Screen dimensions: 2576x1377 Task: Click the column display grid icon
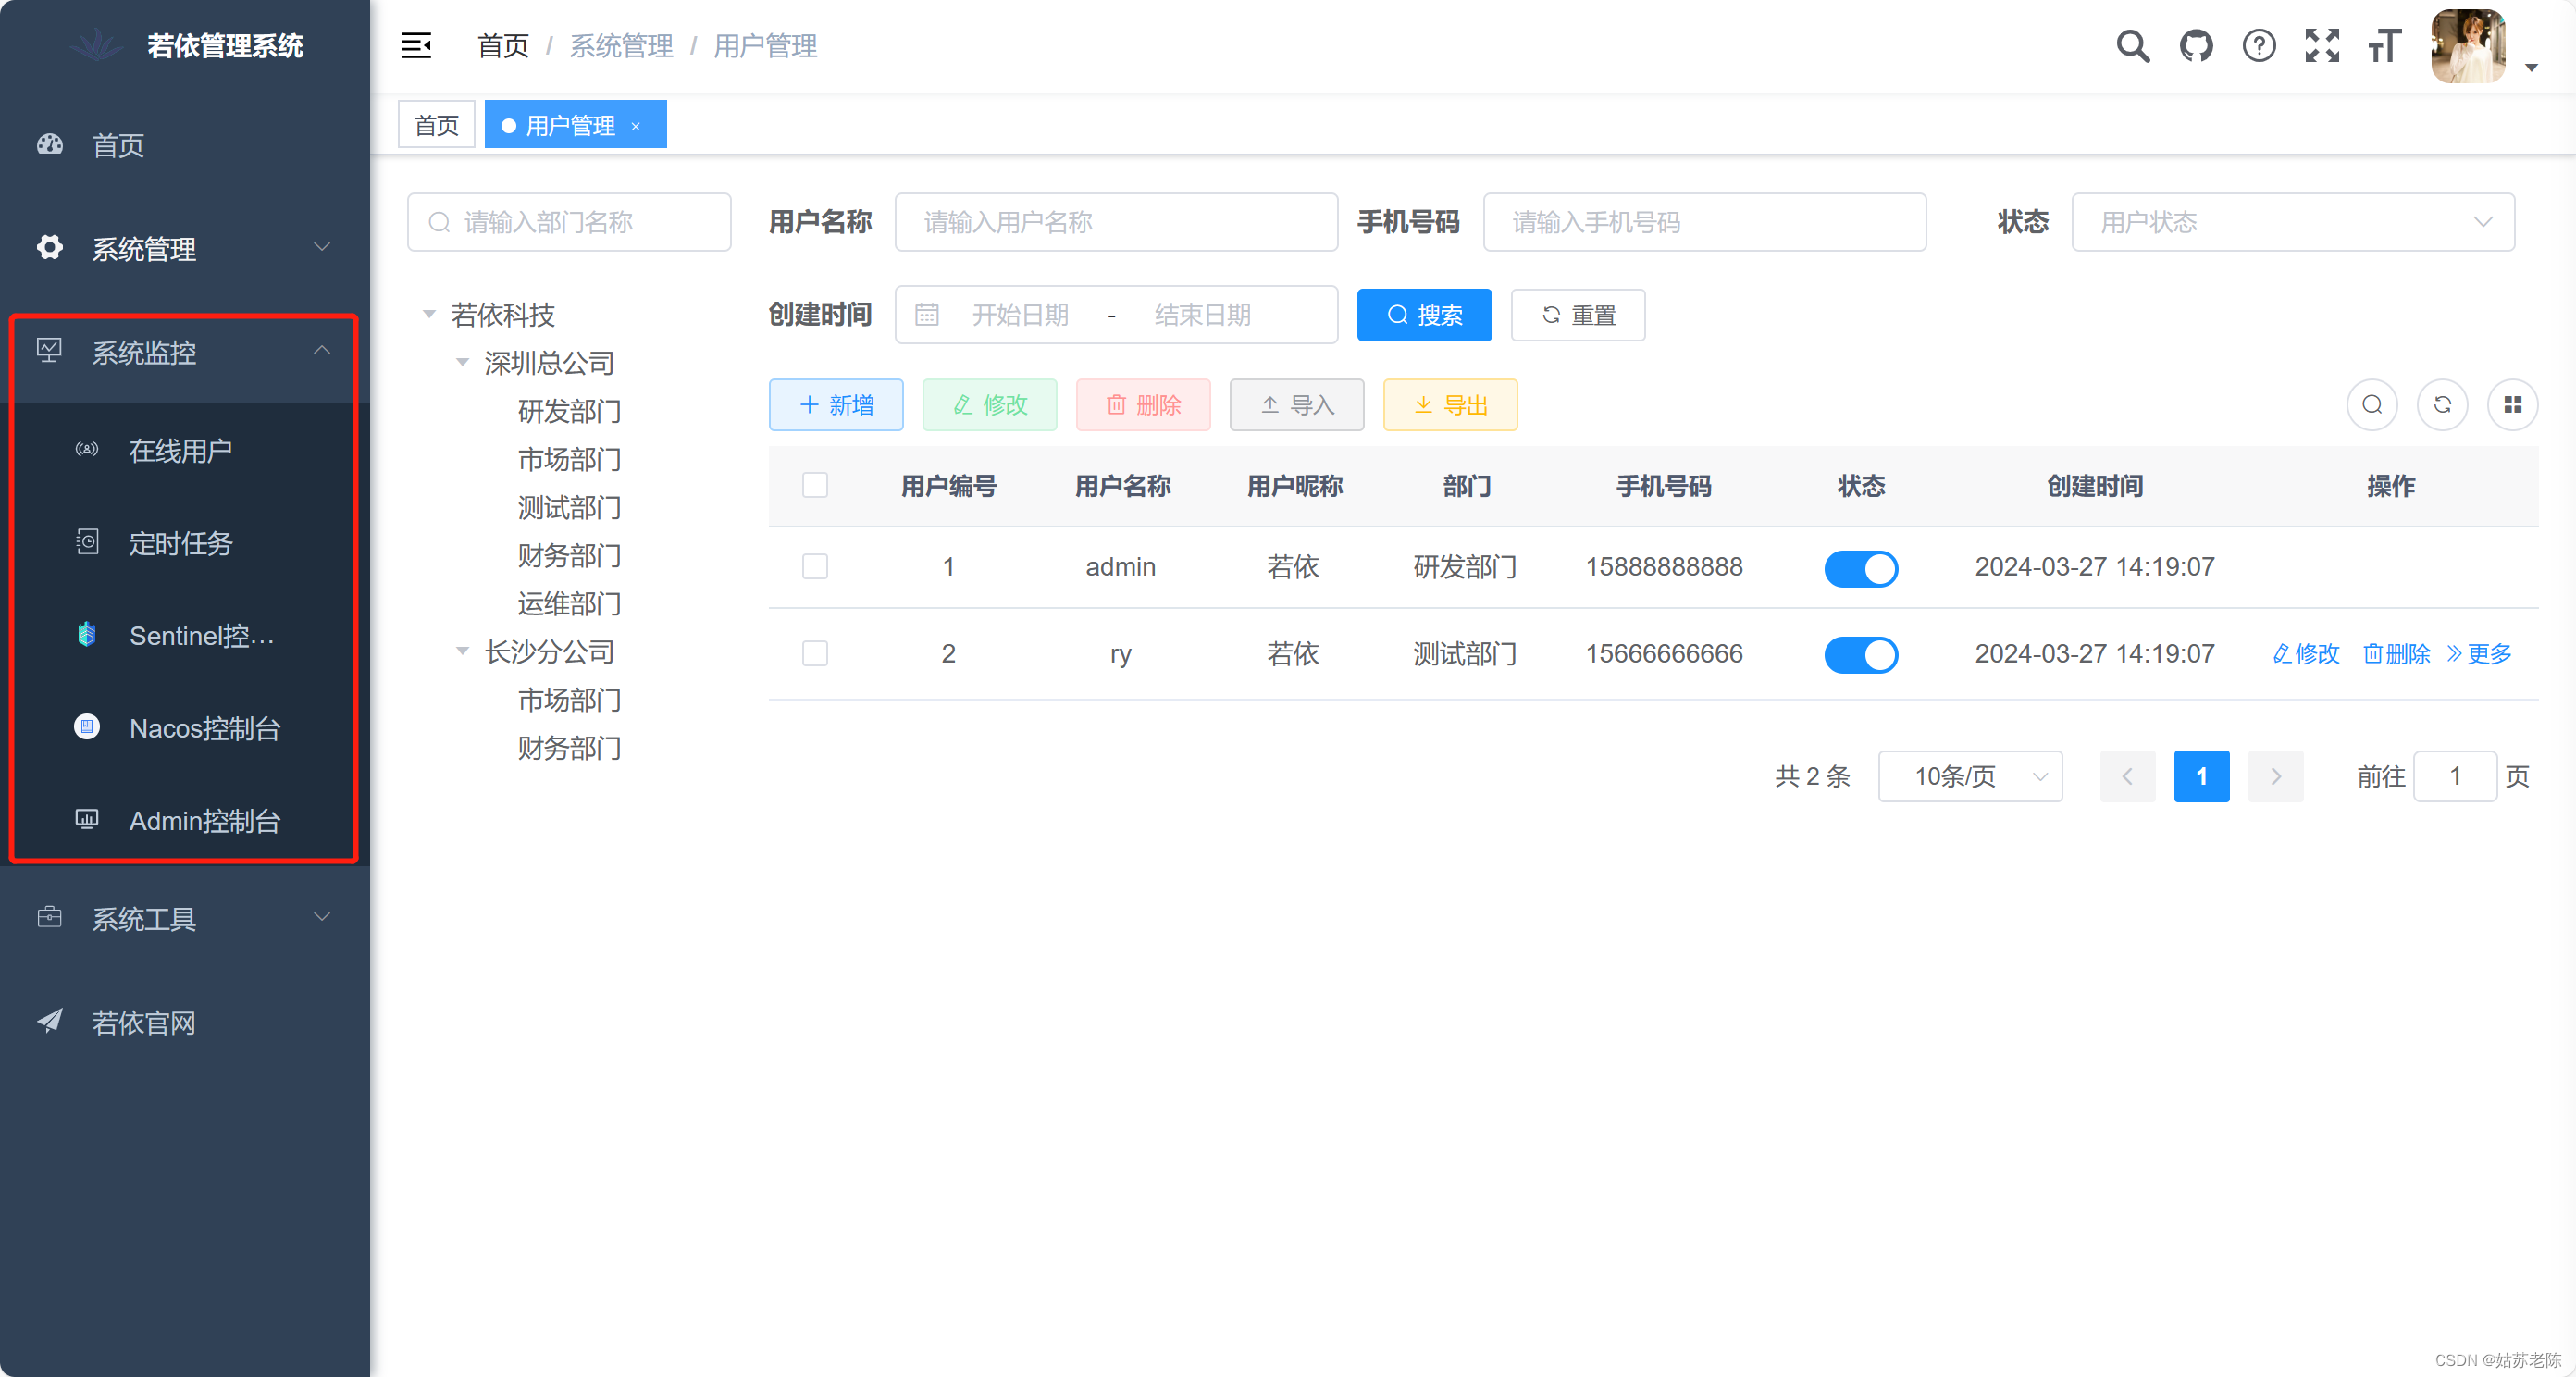coord(2512,405)
